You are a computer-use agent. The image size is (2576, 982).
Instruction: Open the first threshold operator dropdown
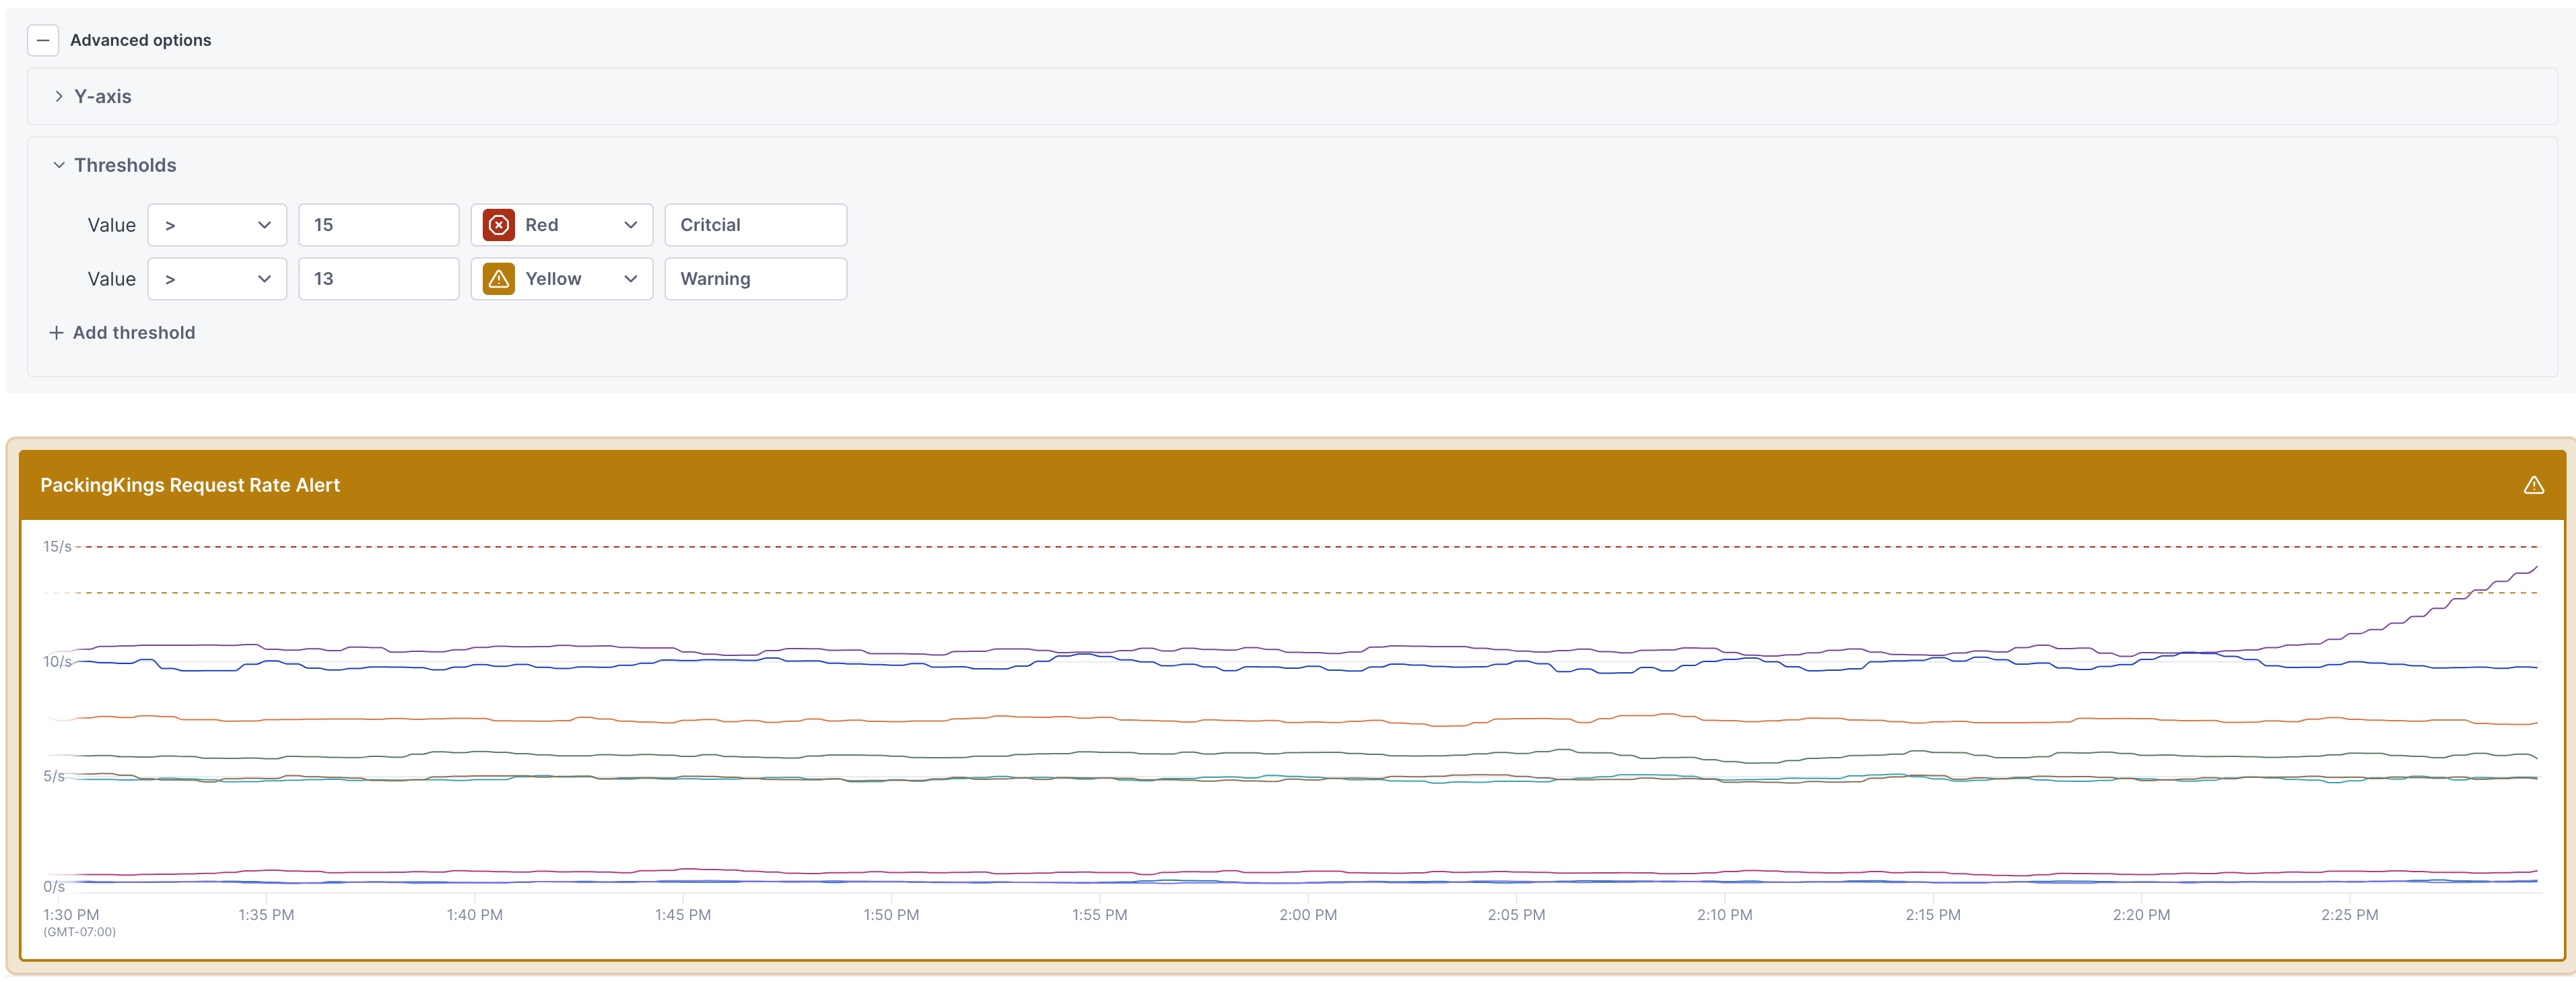217,225
